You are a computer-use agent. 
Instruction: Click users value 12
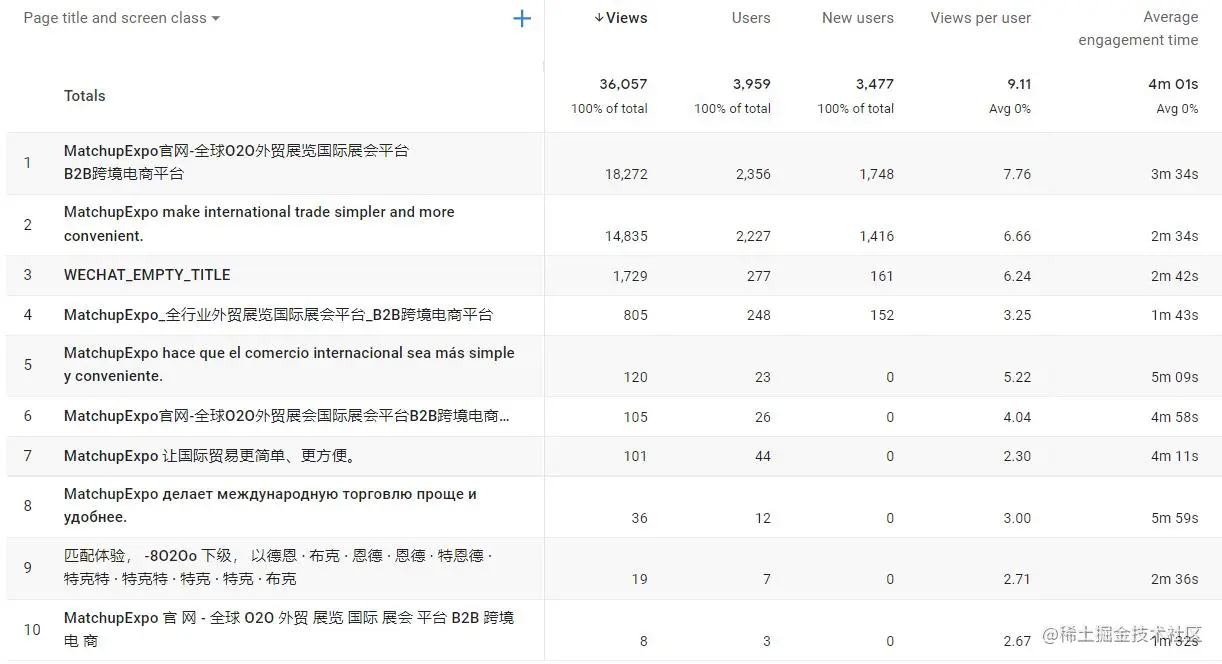pyautogui.click(x=763, y=518)
